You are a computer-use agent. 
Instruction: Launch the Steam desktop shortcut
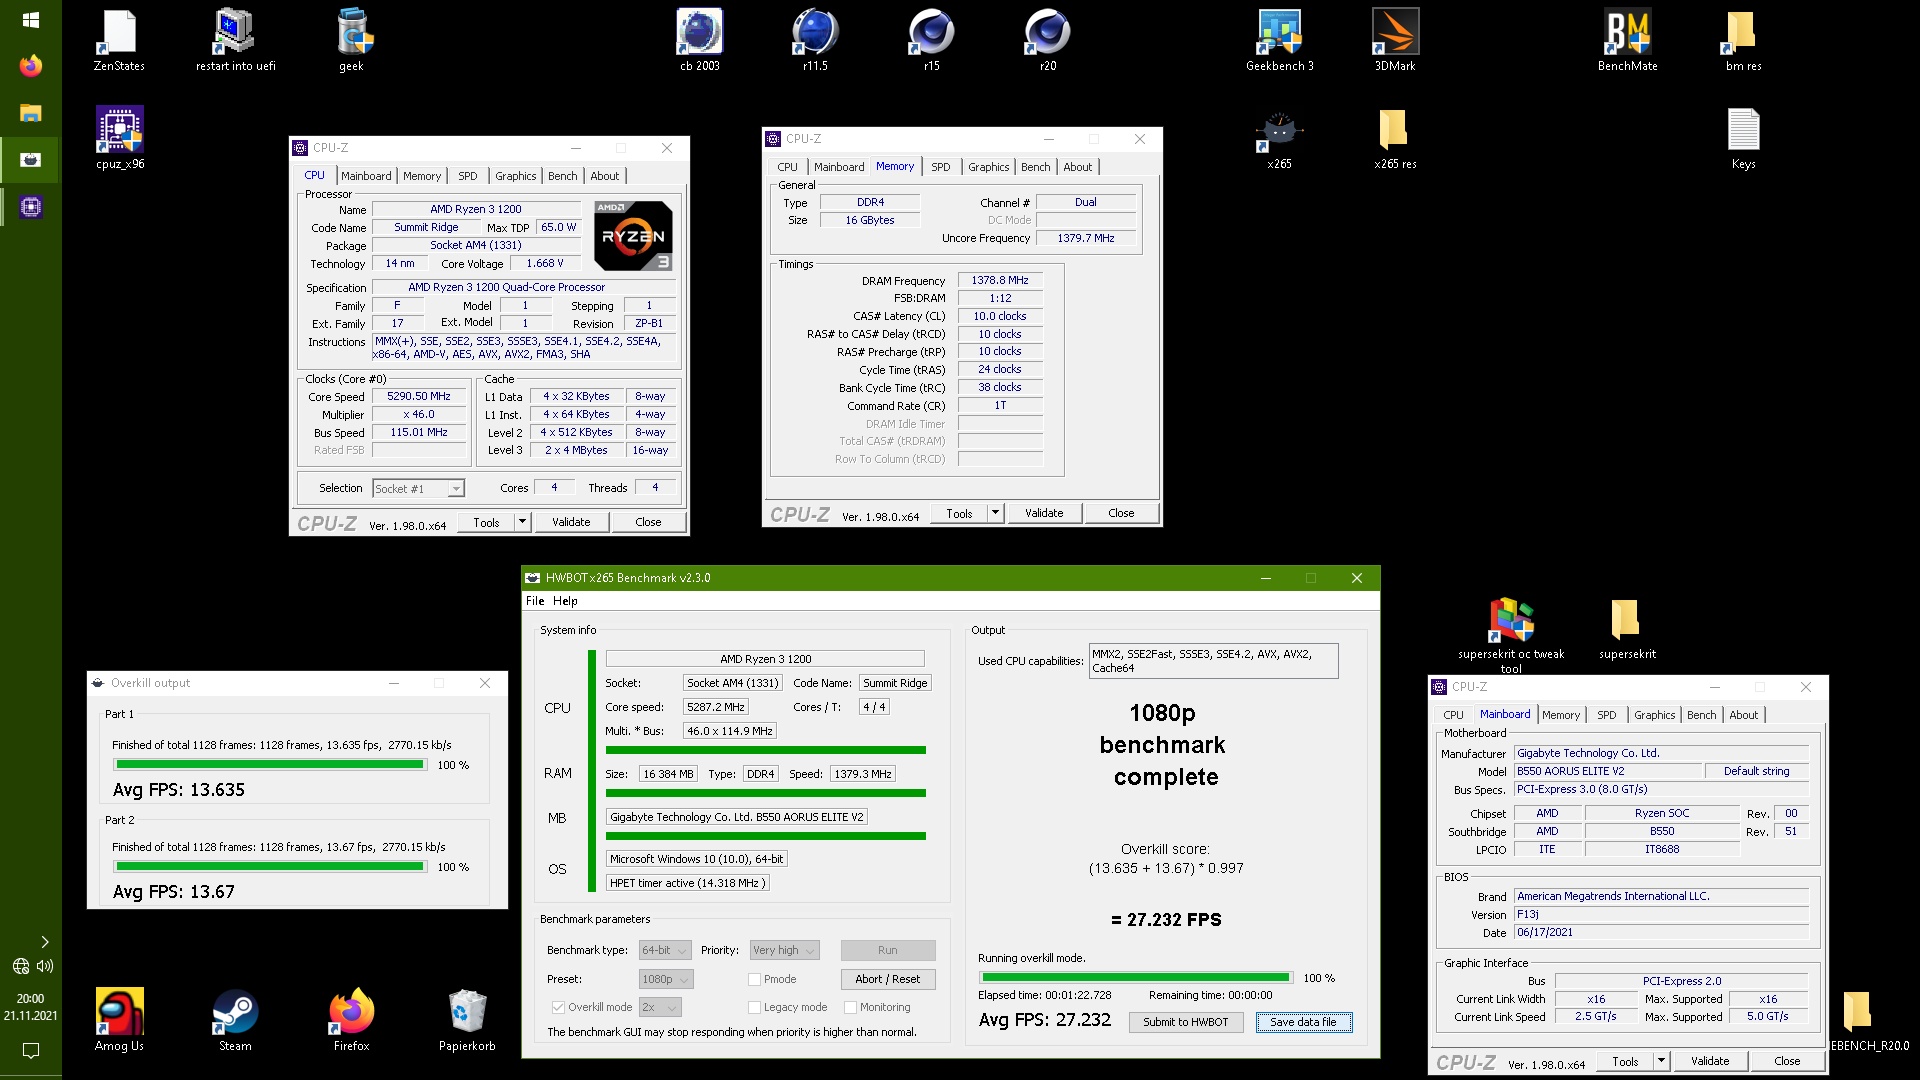tap(235, 1020)
